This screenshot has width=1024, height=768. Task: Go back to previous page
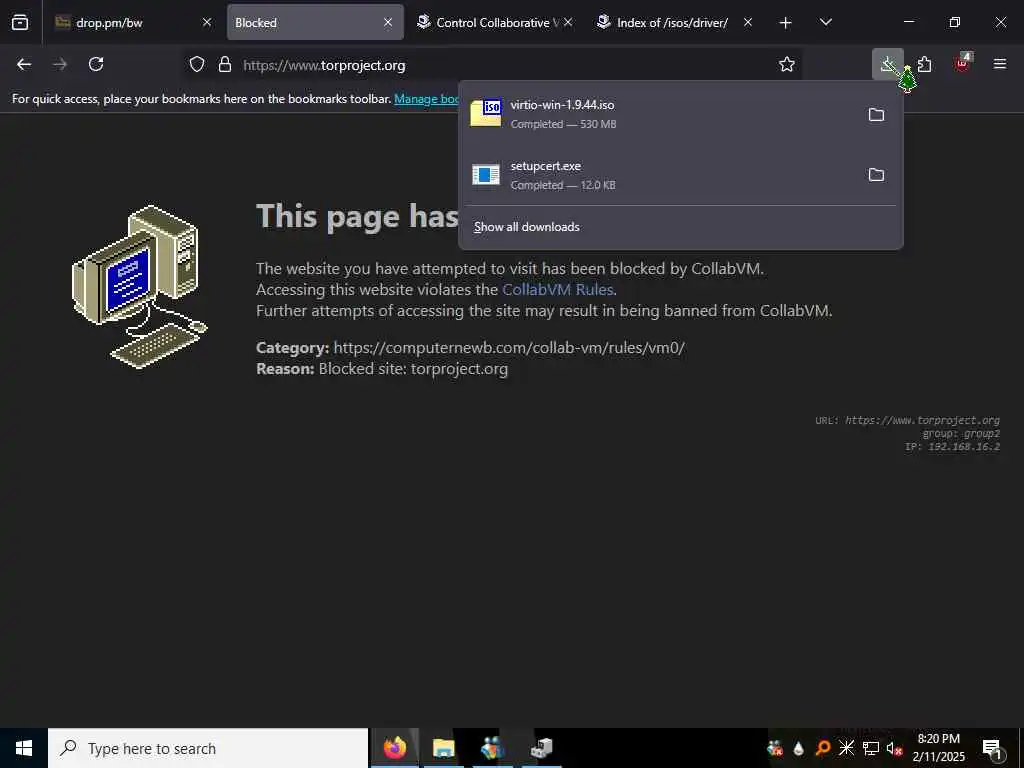24,64
